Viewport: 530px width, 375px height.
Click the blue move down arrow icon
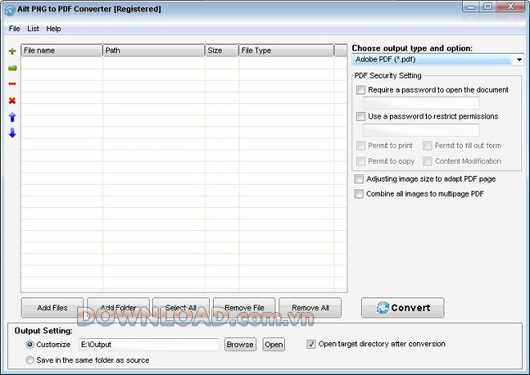click(13, 133)
